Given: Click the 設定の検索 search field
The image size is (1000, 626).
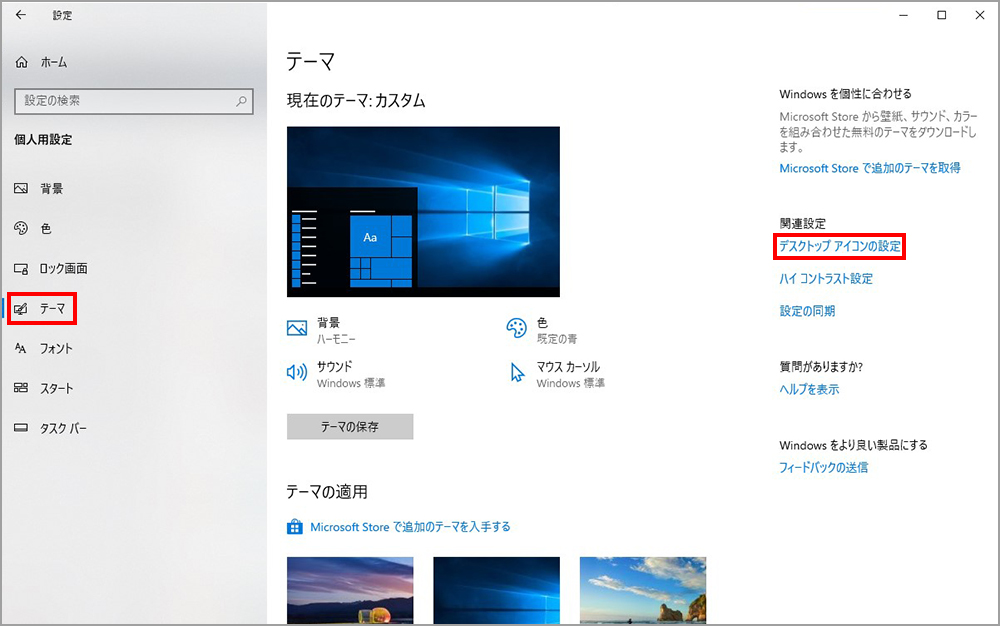Looking at the screenshot, I should point(134,101).
